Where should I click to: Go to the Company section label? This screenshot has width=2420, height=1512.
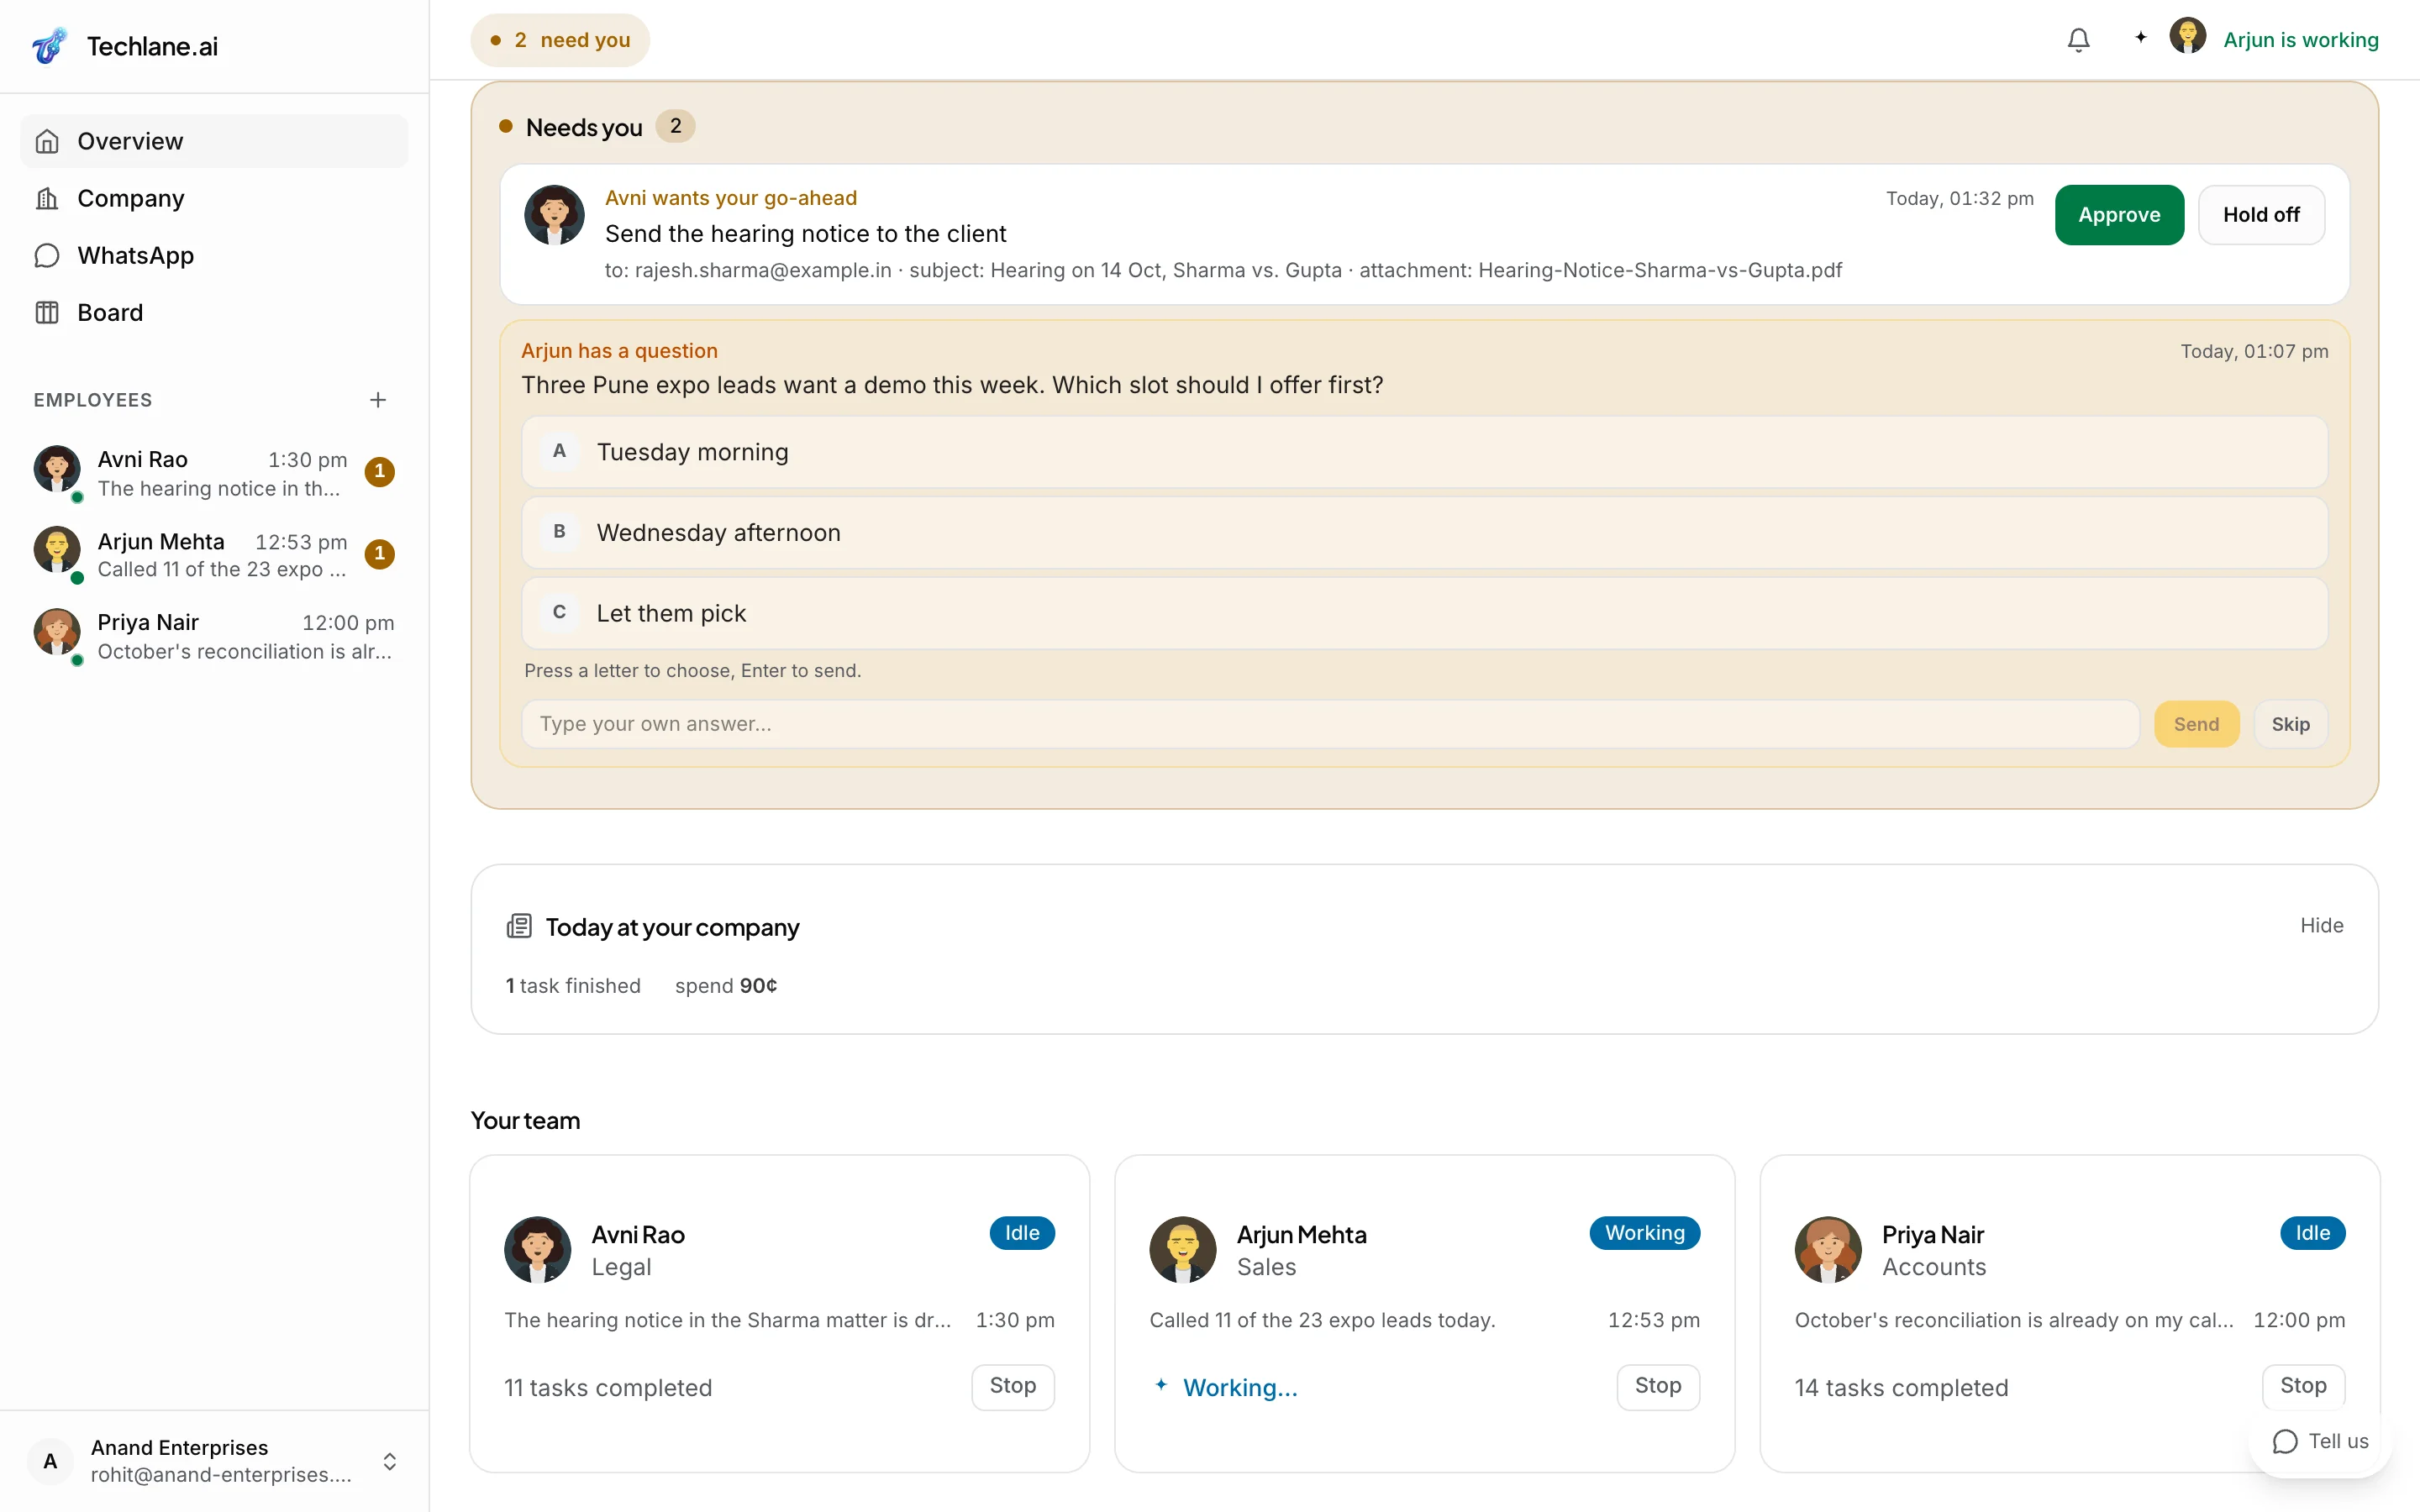pos(131,198)
